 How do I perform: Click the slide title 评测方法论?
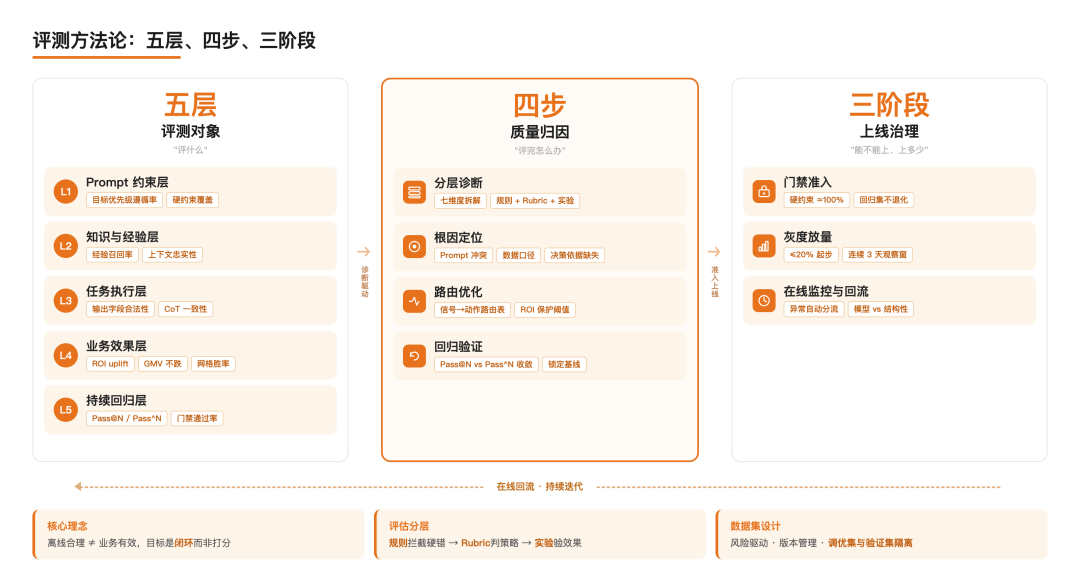tap(174, 41)
